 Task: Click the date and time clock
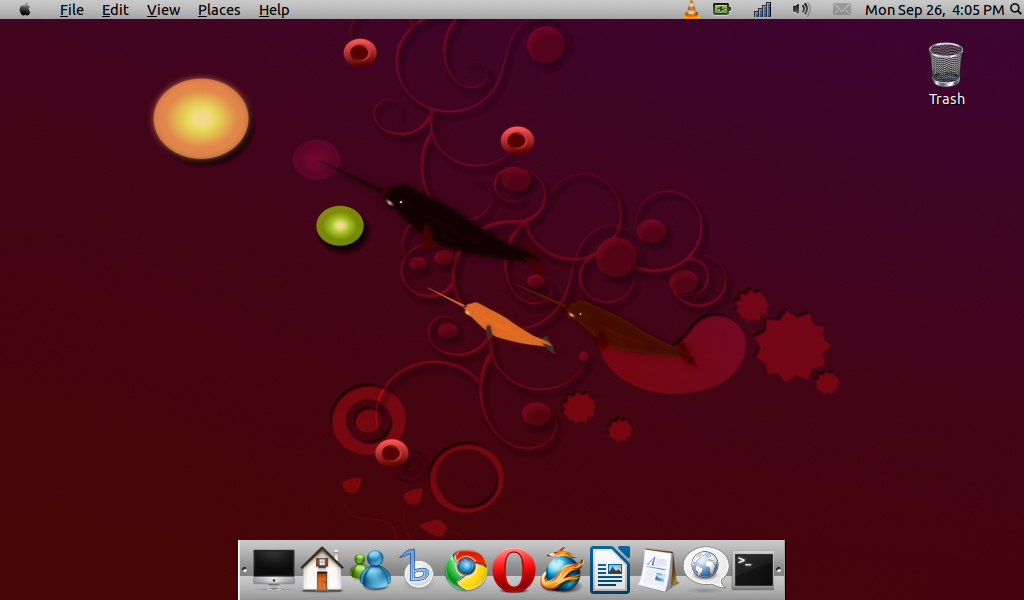[x=935, y=10]
